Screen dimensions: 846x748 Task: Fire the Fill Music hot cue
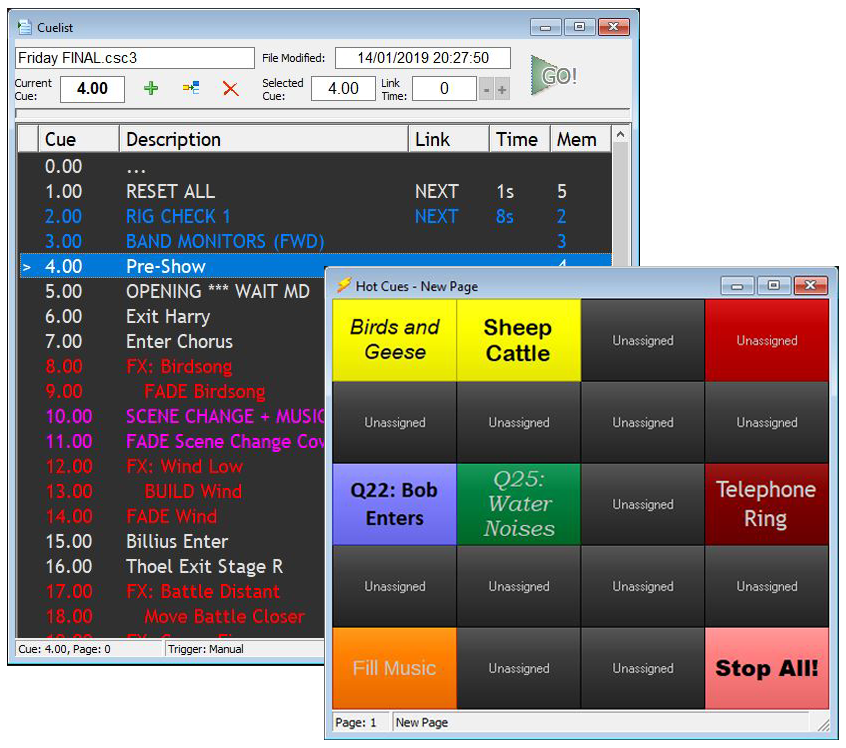394,669
